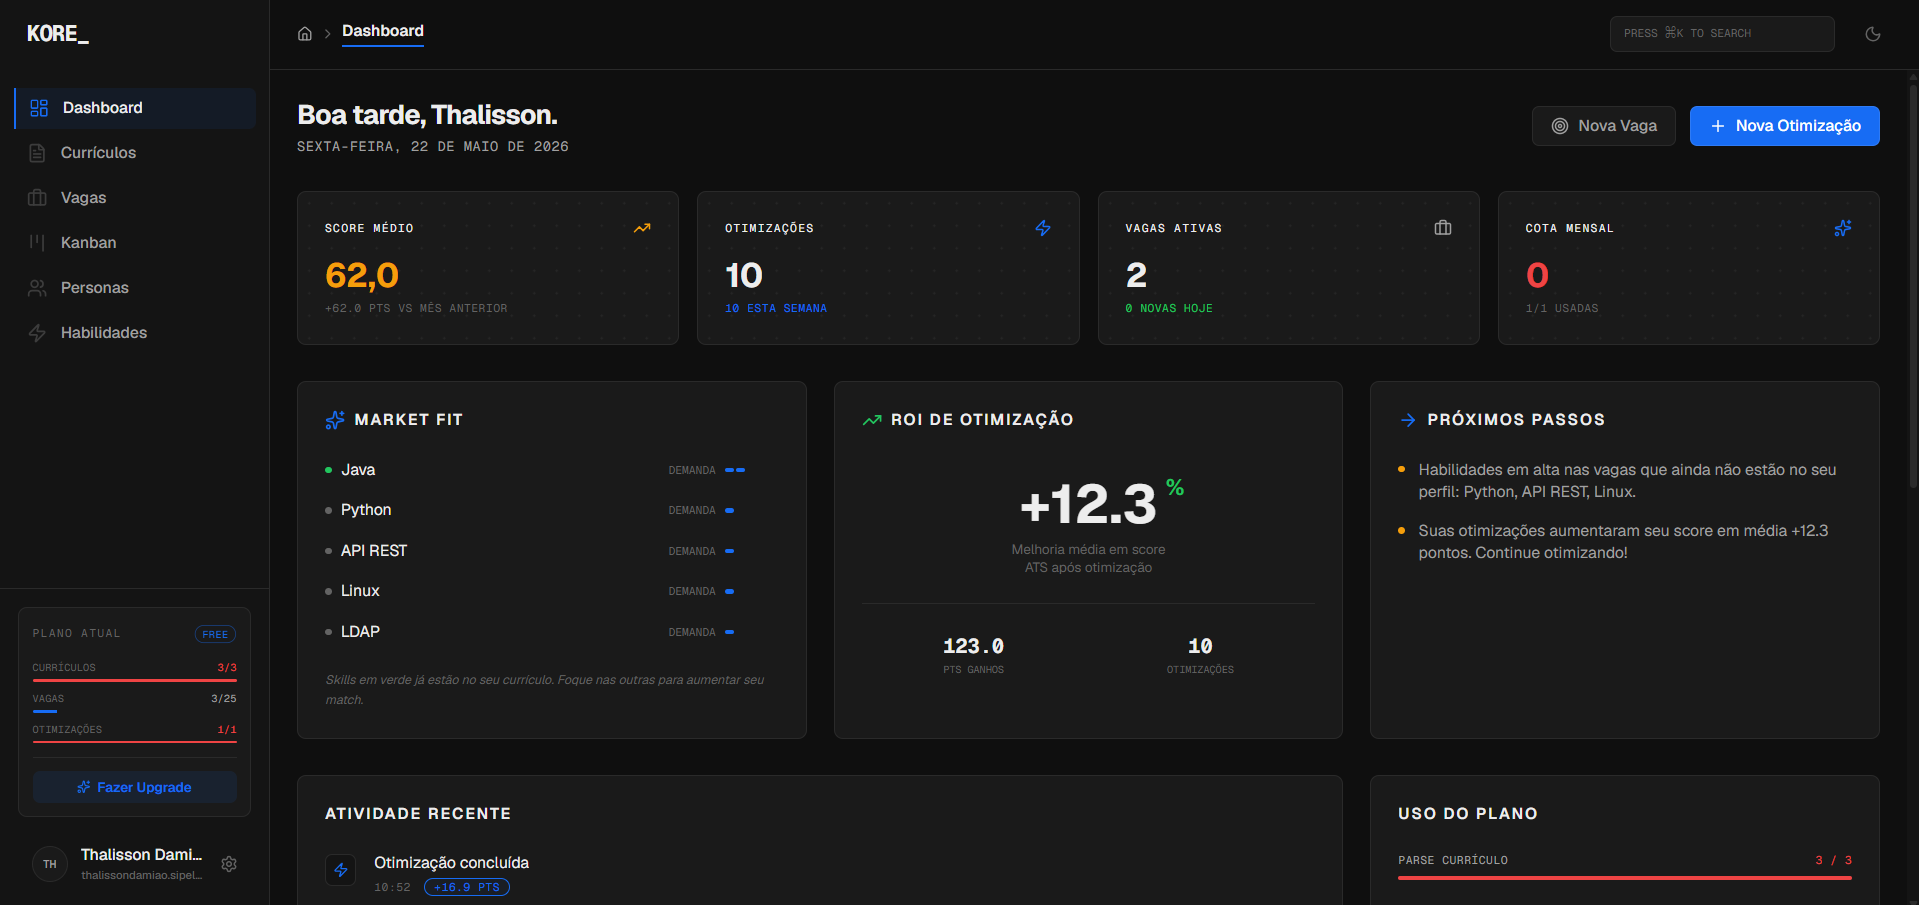The width and height of the screenshot is (1919, 905).
Task: Click the Kanban columns icon
Action: [37, 243]
